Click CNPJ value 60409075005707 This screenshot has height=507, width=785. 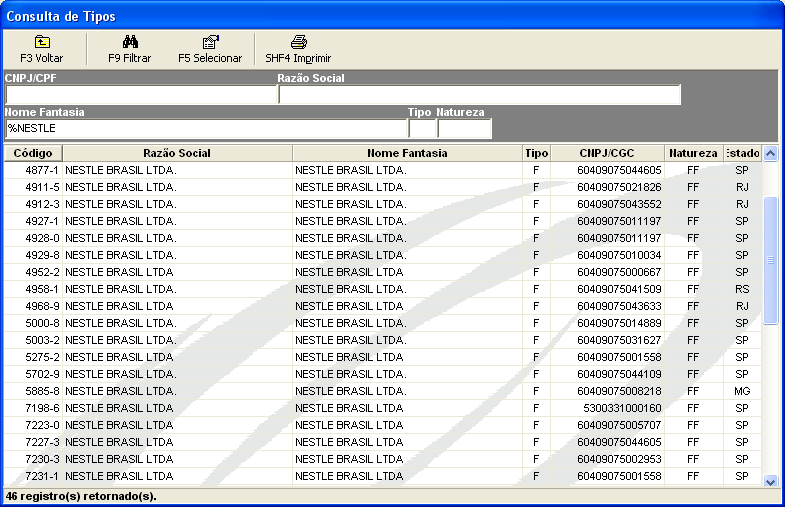point(619,425)
